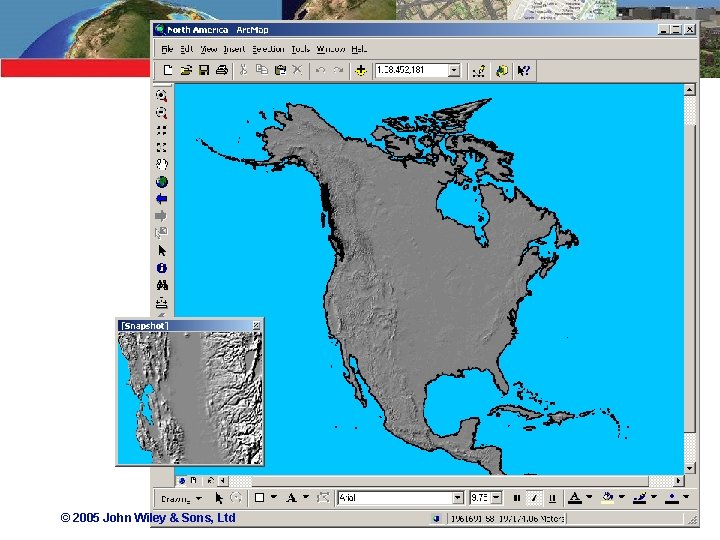Expand the text tool options
This screenshot has width=720, height=540.
(x=306, y=497)
